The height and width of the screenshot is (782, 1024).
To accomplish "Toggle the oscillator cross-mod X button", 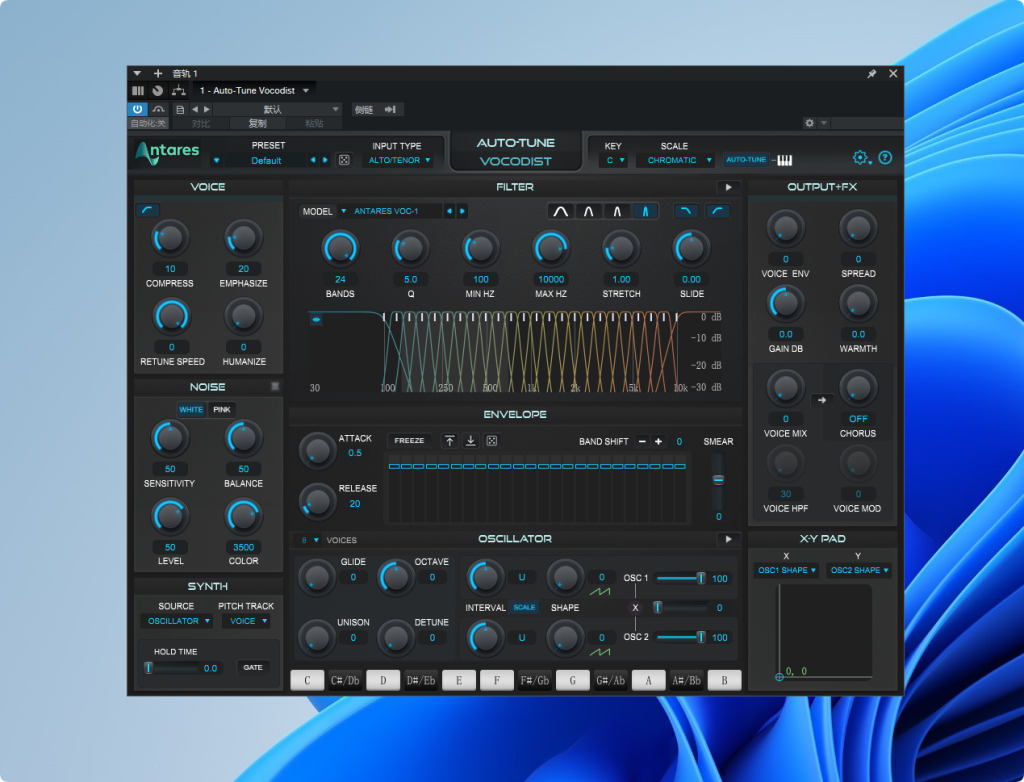I will pos(635,608).
